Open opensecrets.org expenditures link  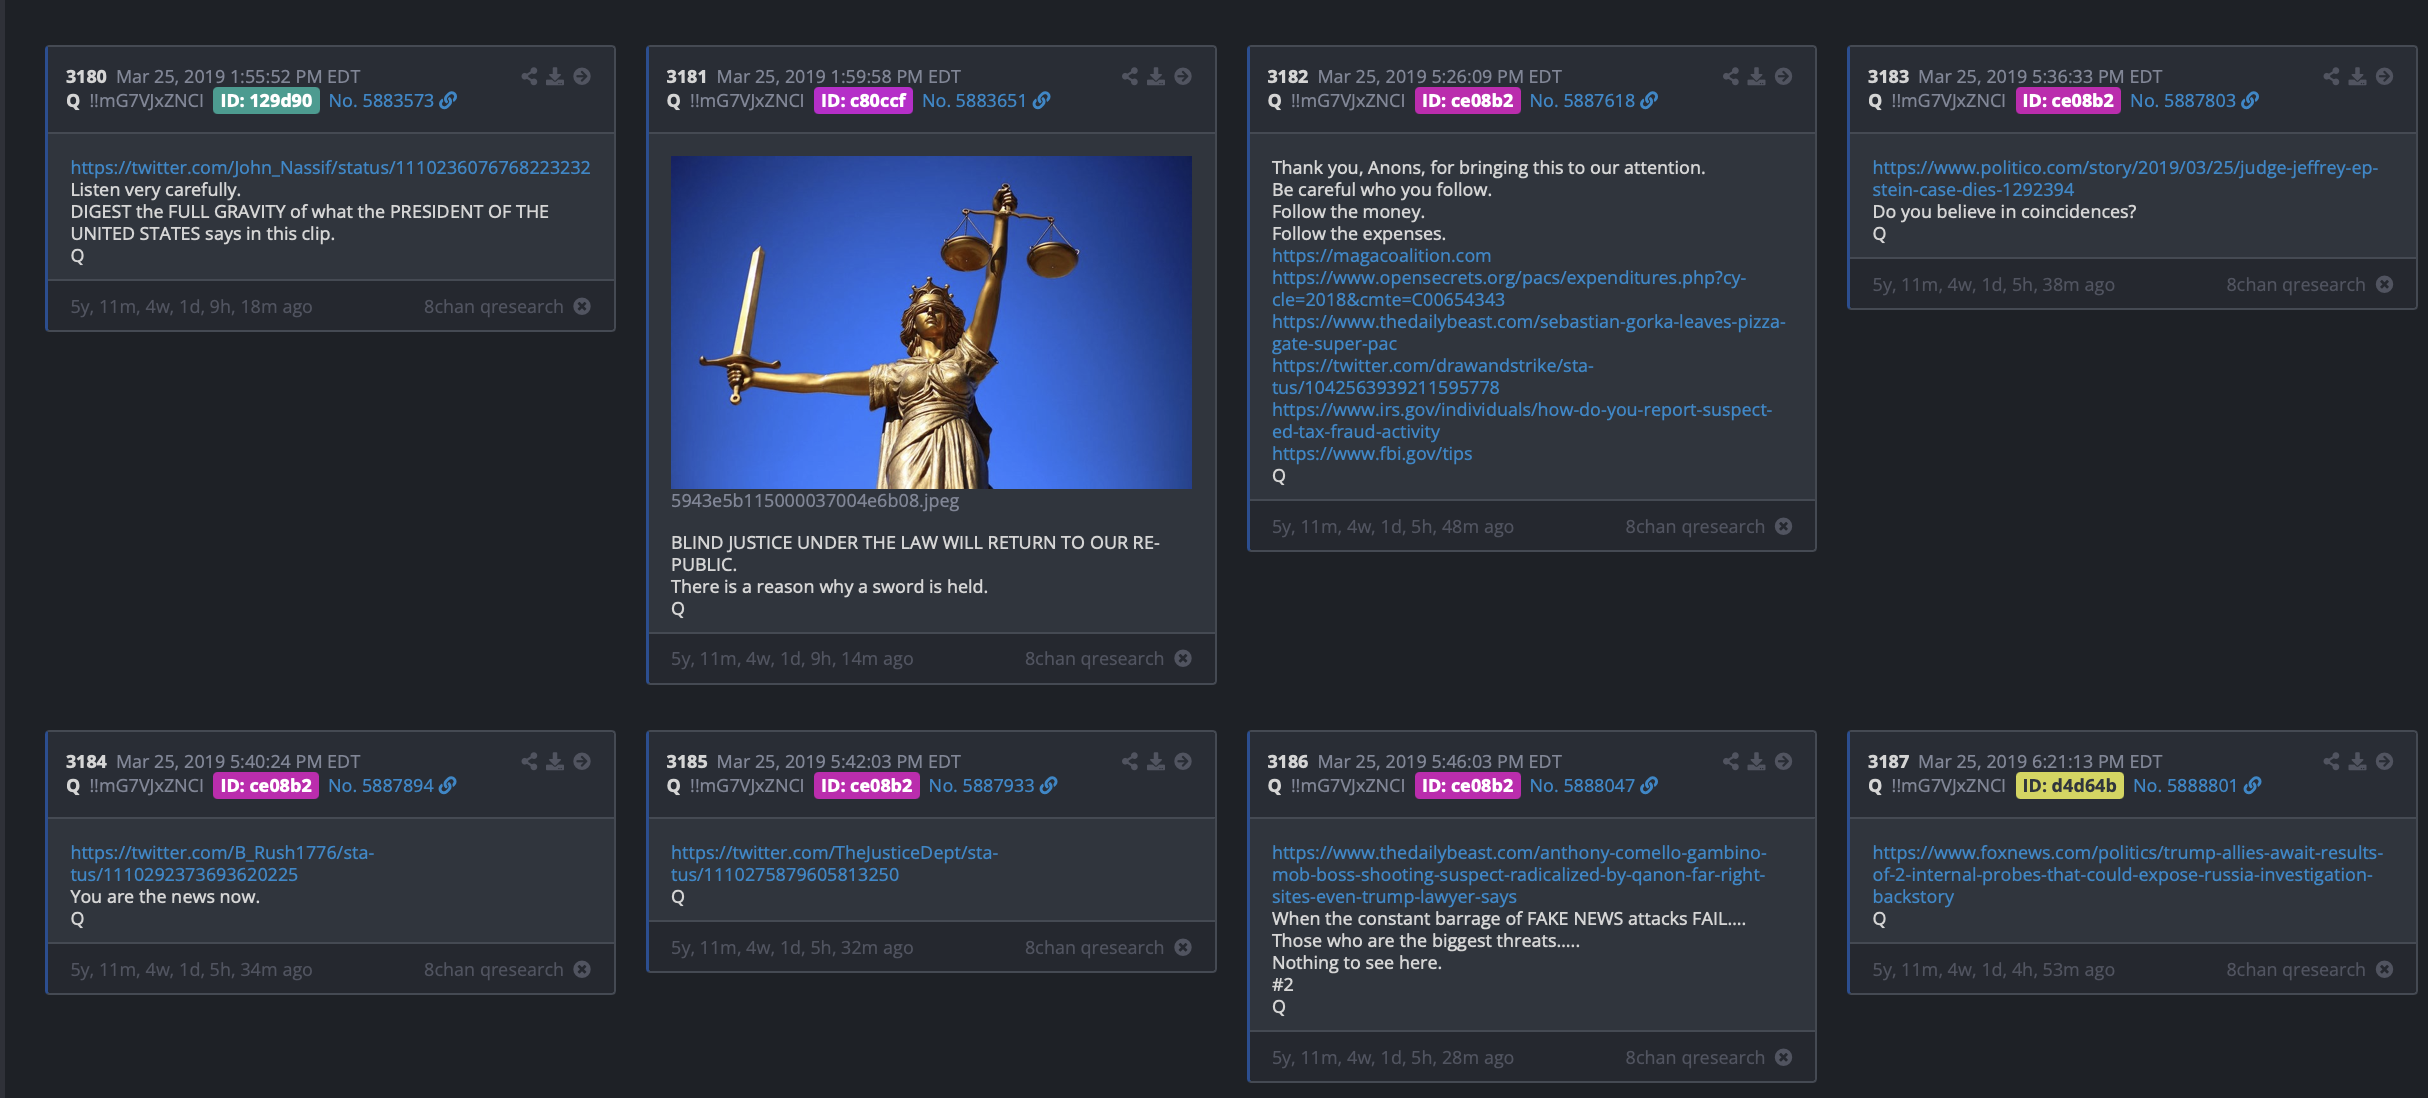[1509, 288]
